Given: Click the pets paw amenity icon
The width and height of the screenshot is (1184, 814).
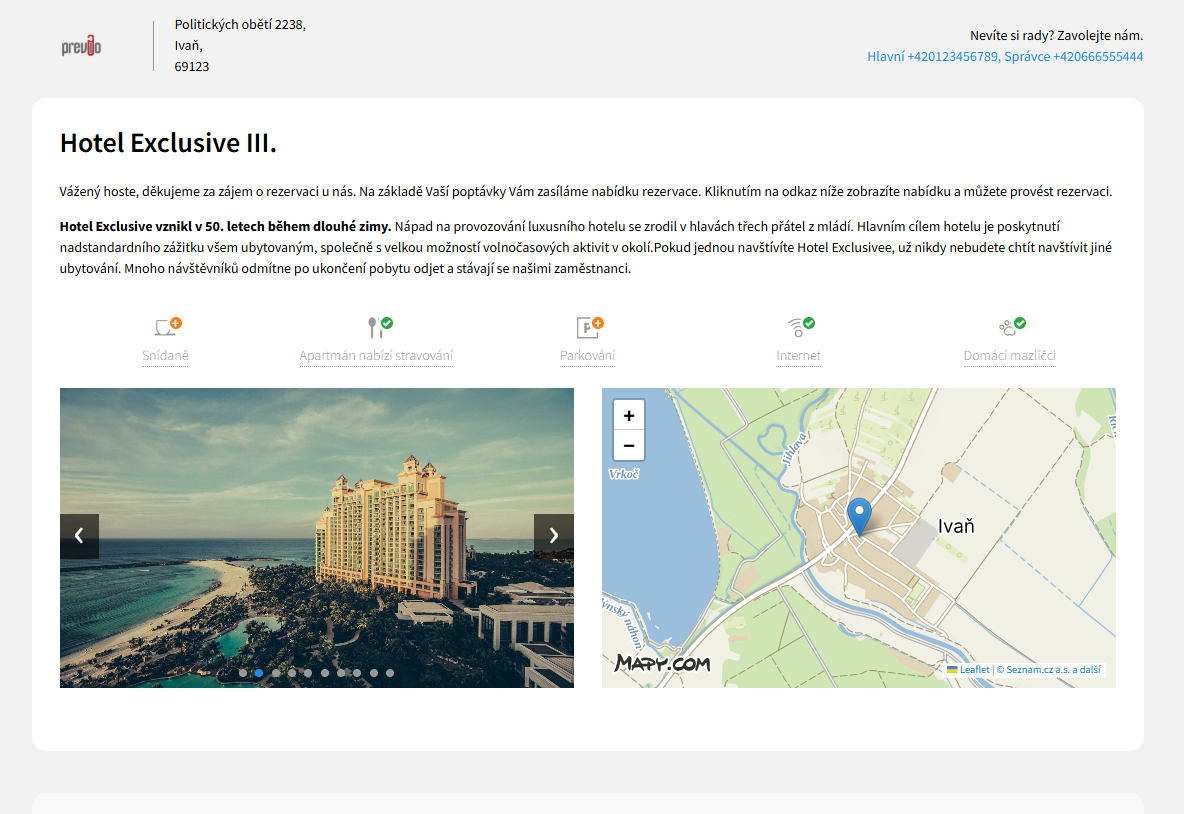Looking at the screenshot, I should pos(1012,326).
